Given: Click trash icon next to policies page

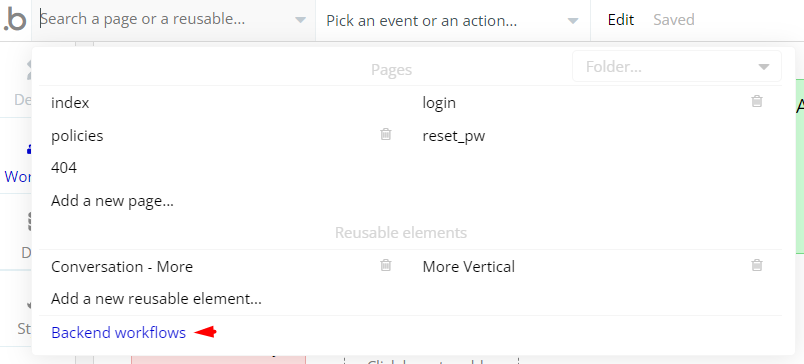Looking at the screenshot, I should point(386,134).
